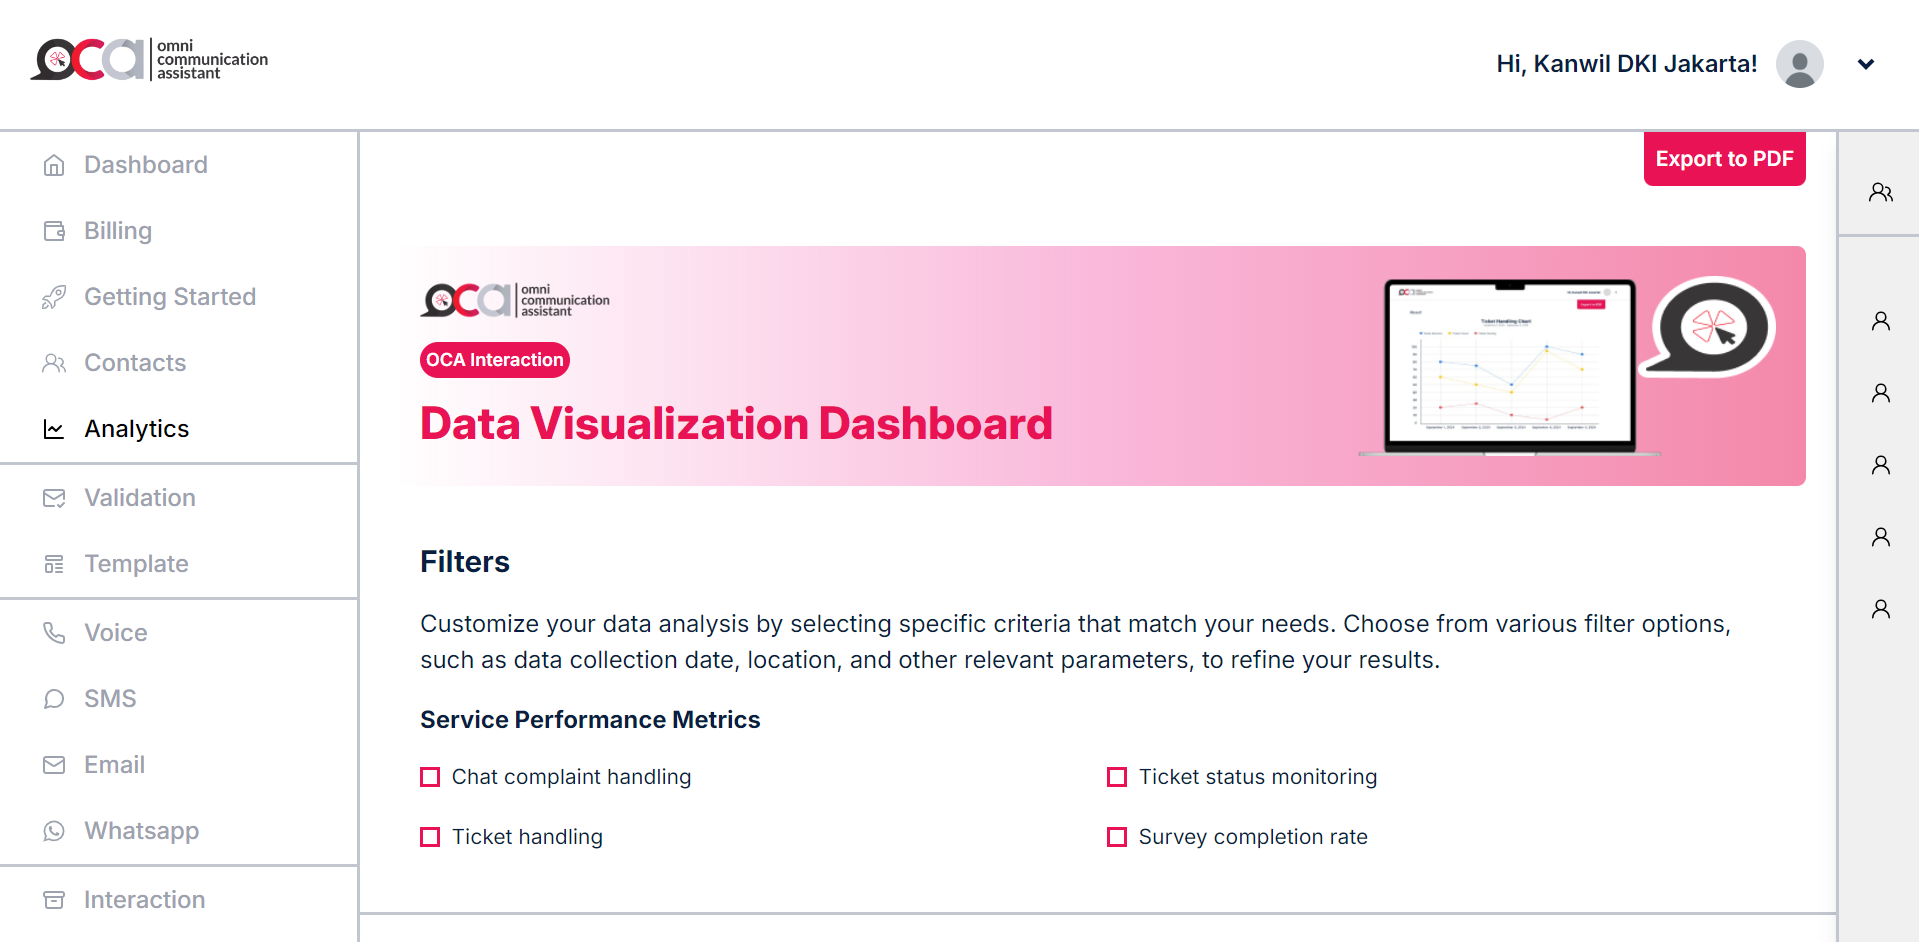The height and width of the screenshot is (942, 1919).
Task: Click the SMS chat bubble icon
Action: coord(54,699)
